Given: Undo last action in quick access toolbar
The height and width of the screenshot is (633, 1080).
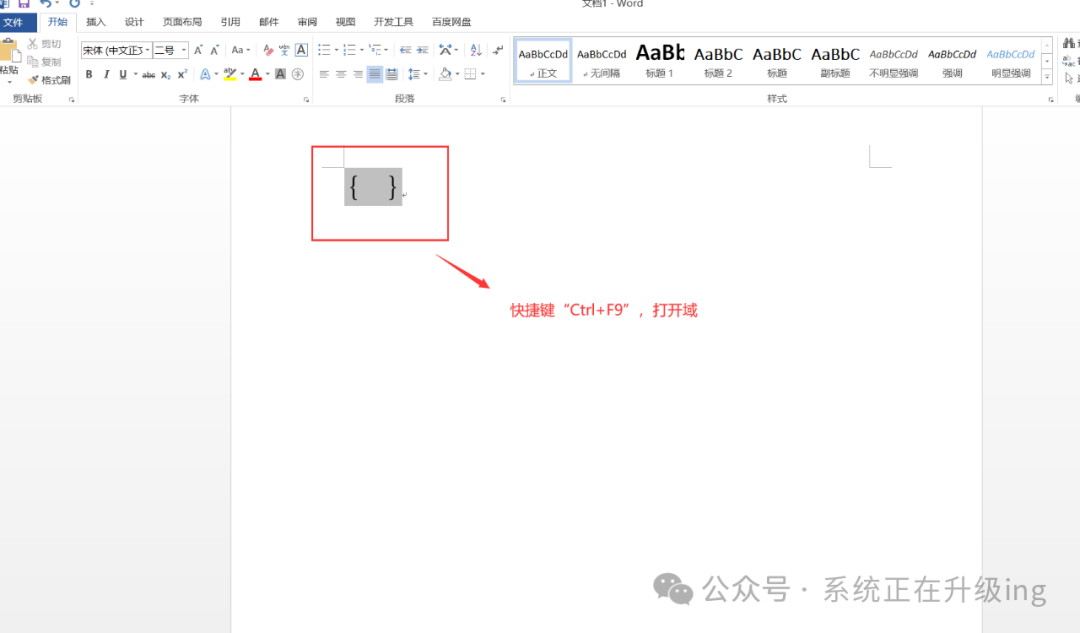Looking at the screenshot, I should pyautogui.click(x=45, y=3).
